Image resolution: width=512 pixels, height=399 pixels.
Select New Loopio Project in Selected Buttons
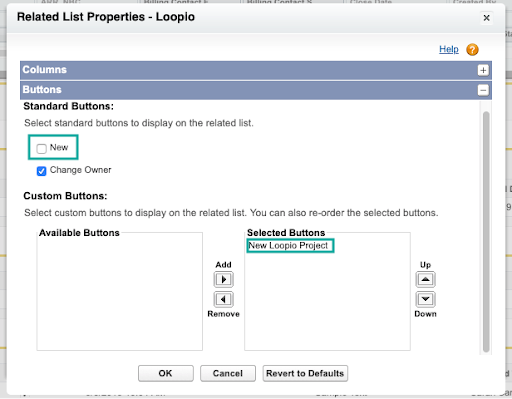tap(288, 246)
